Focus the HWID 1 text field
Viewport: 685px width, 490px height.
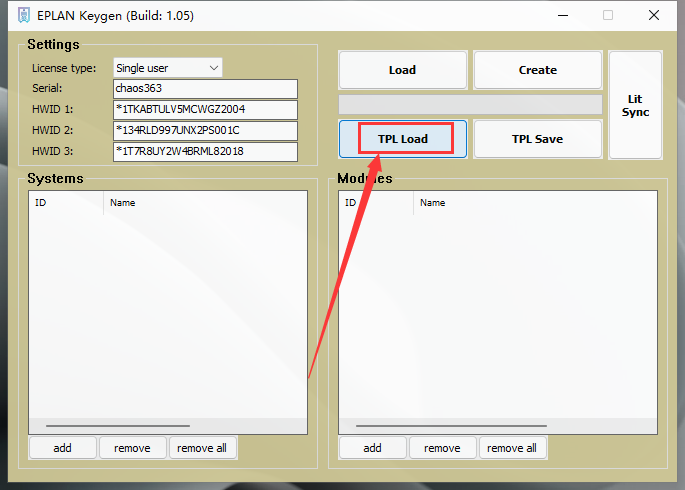(205, 110)
